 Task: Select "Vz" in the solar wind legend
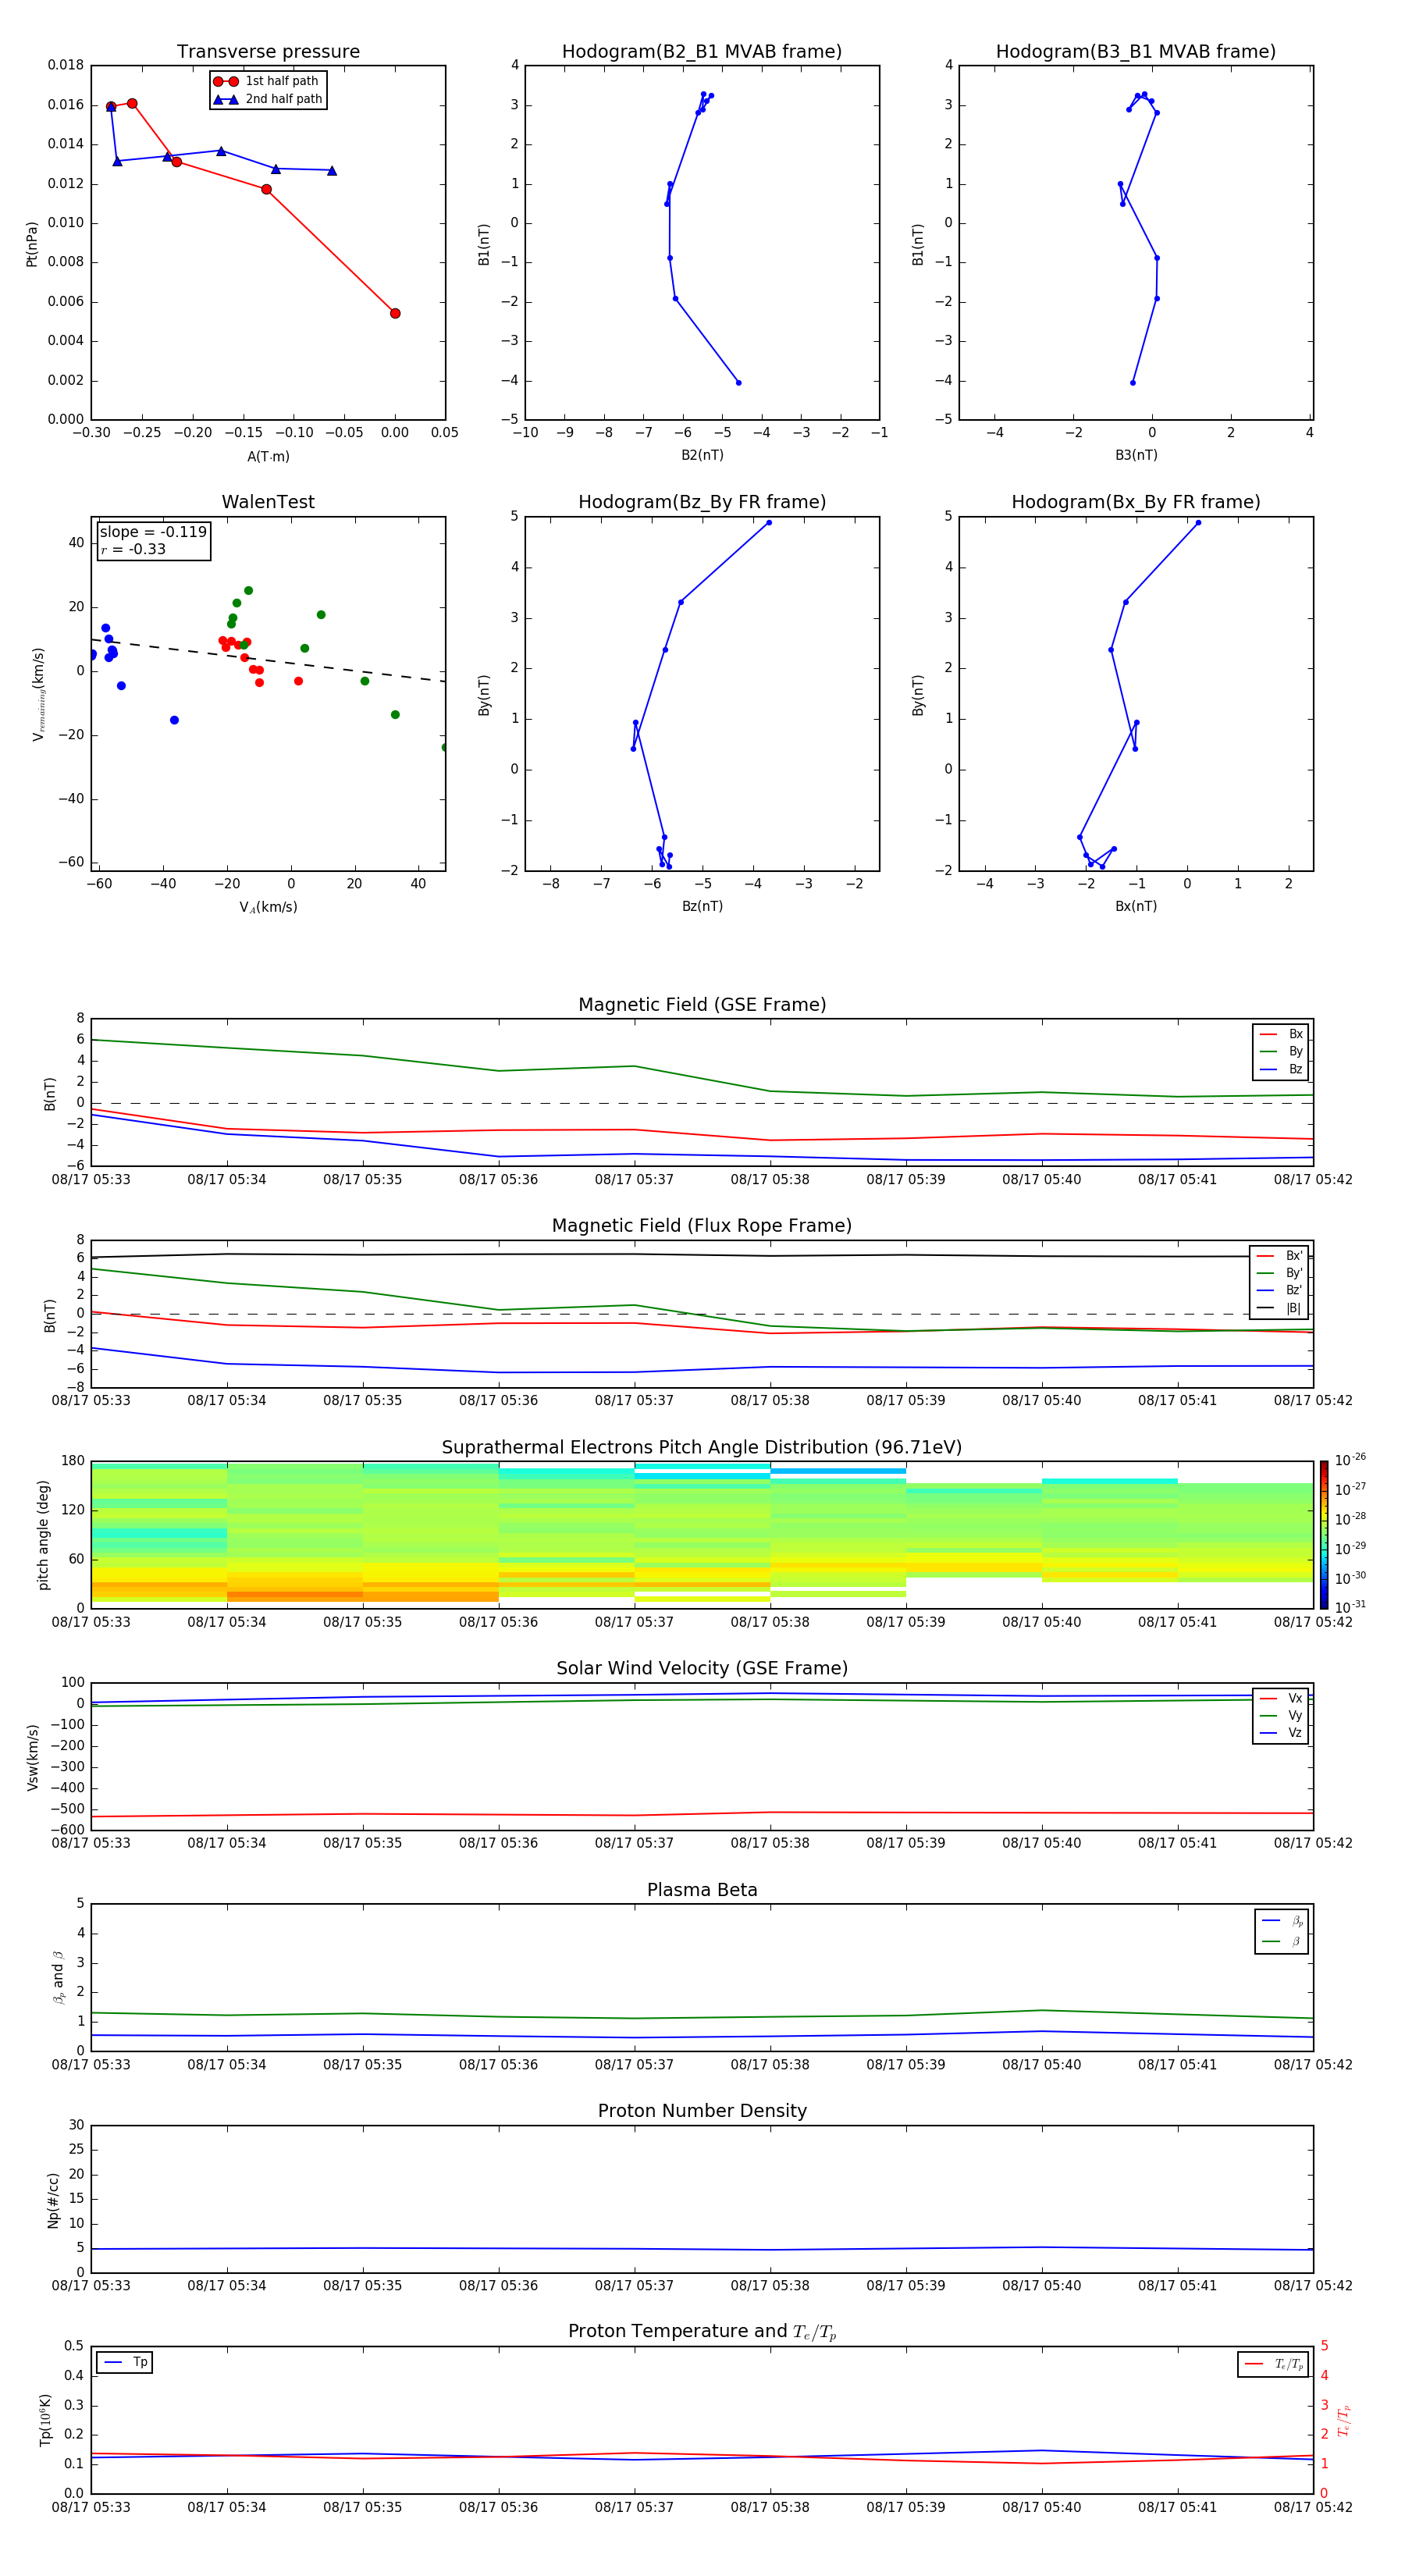click(x=1281, y=1733)
